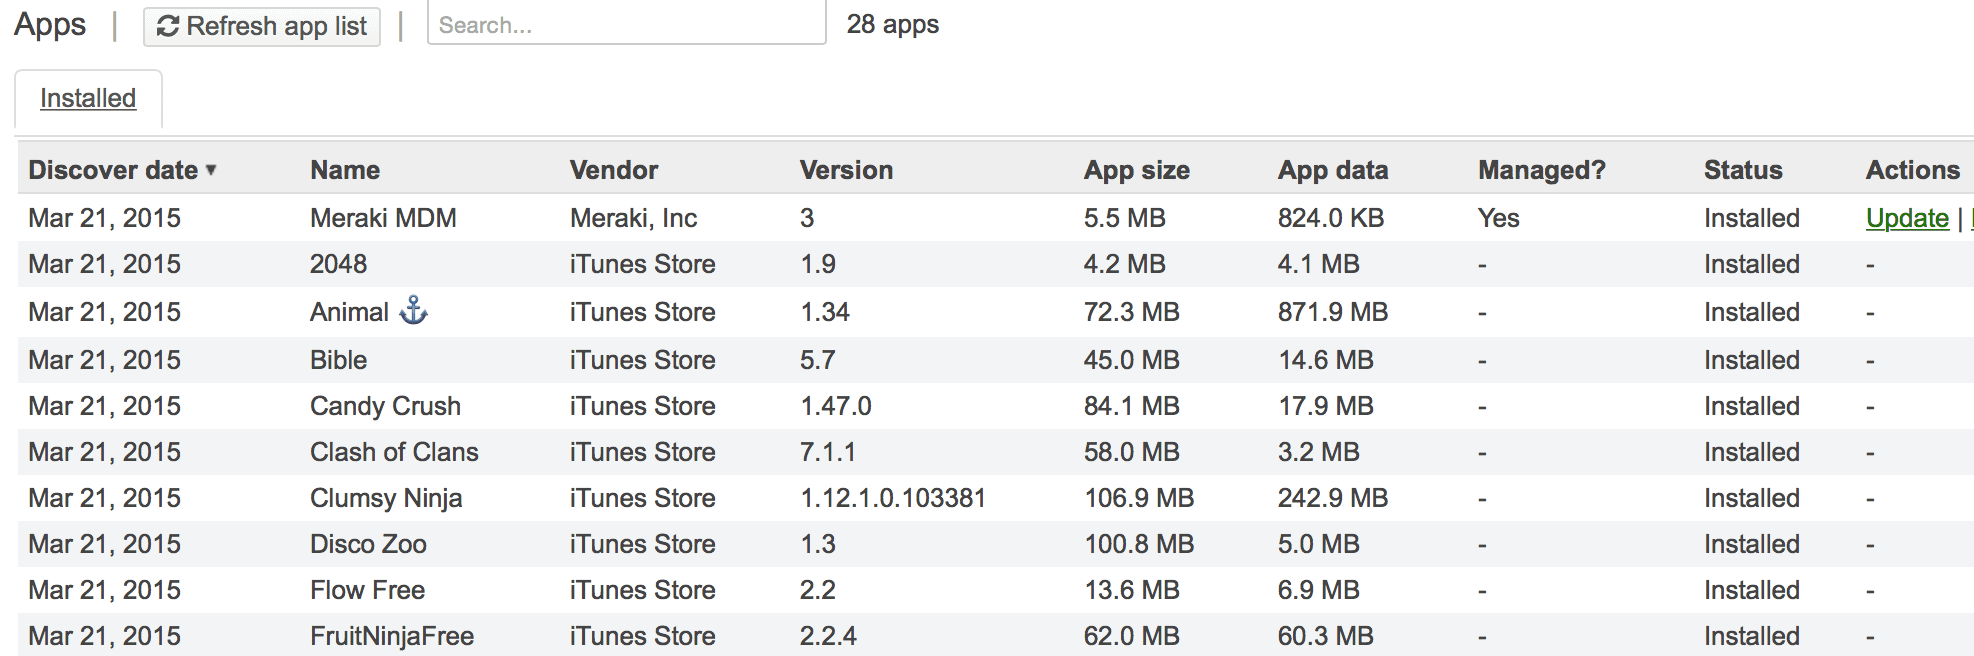Sort by the App size column header

1137,170
